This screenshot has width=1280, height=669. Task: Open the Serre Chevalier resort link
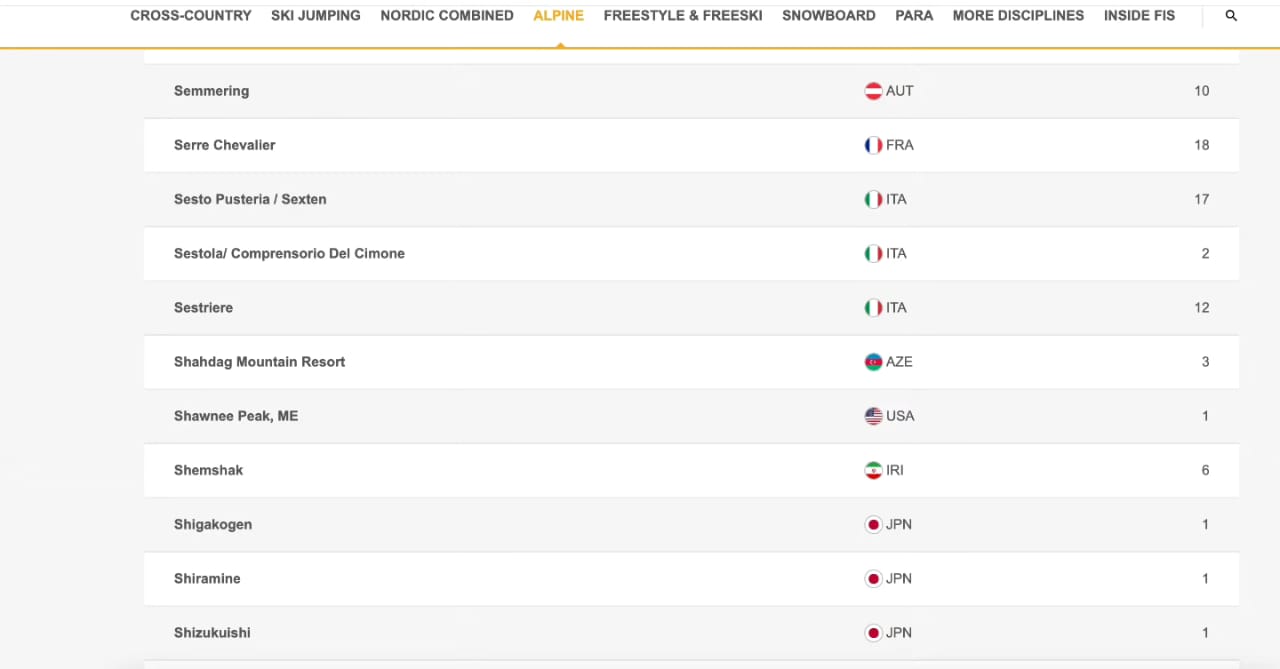224,145
